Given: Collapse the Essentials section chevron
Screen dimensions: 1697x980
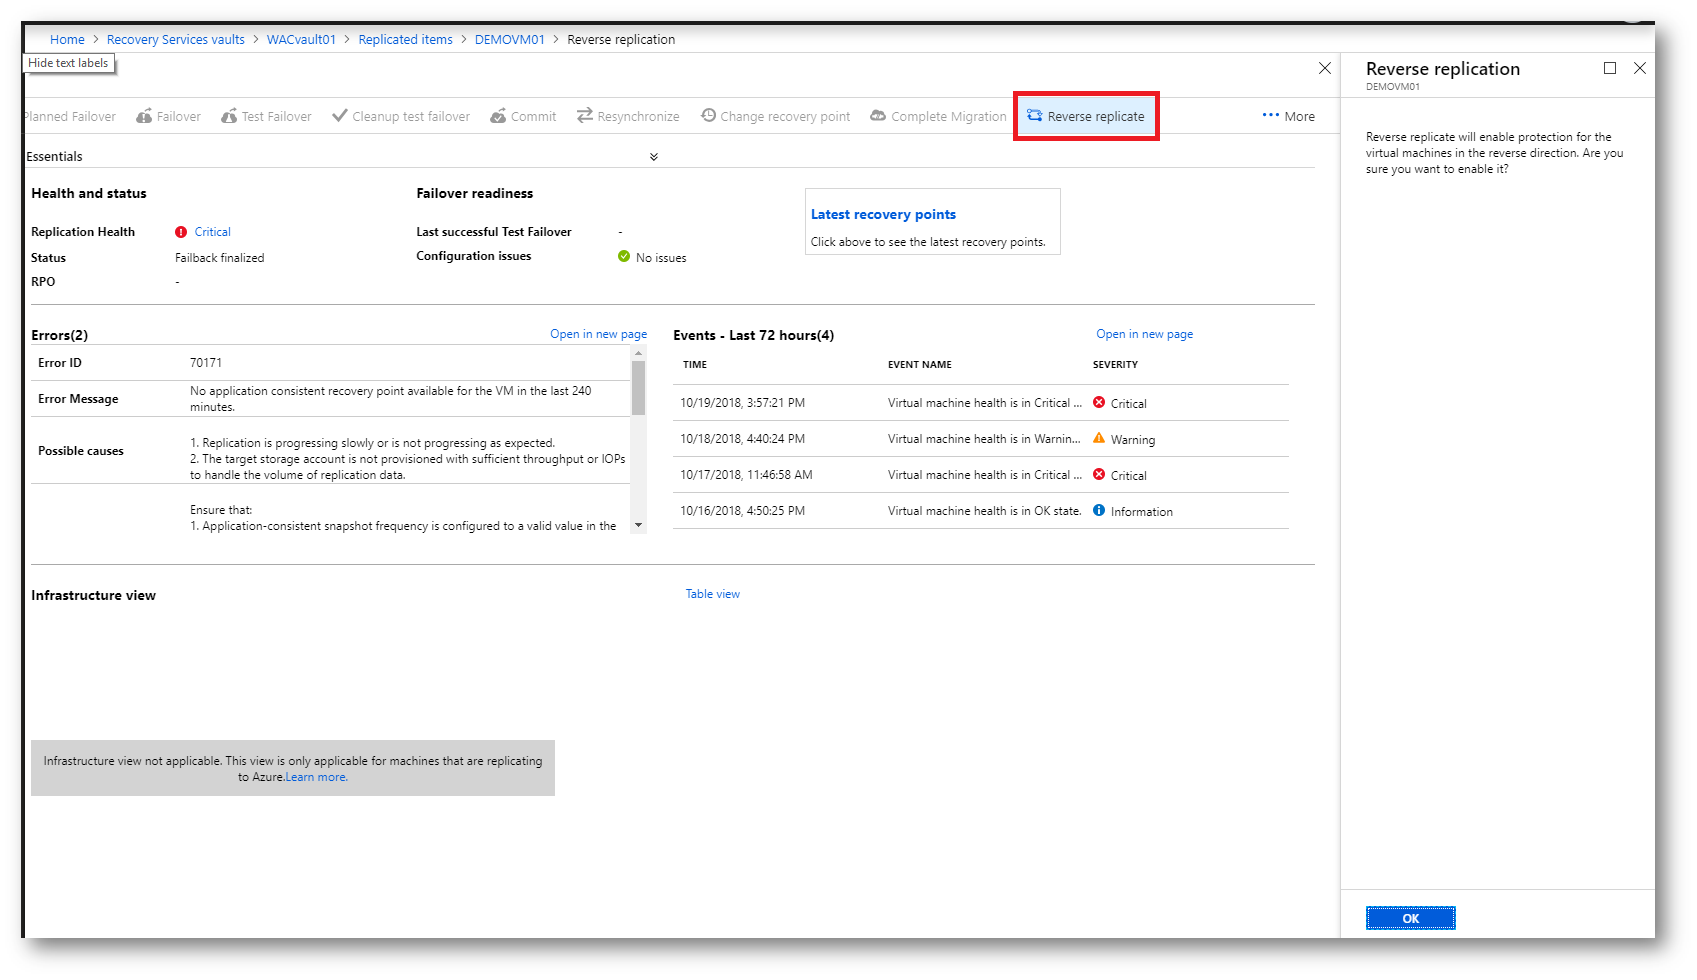Looking at the screenshot, I should pos(654,157).
